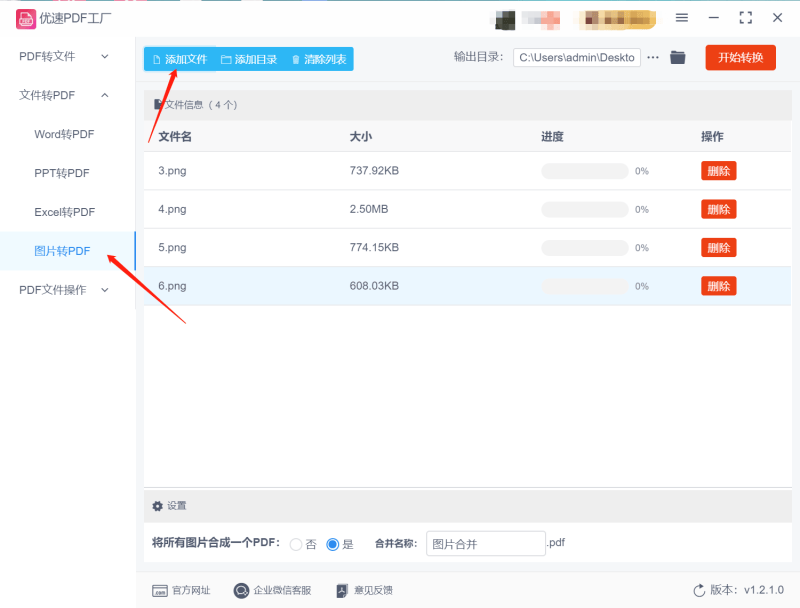Delete 6.png using its 删除 button
800x608 pixels.
[718, 285]
